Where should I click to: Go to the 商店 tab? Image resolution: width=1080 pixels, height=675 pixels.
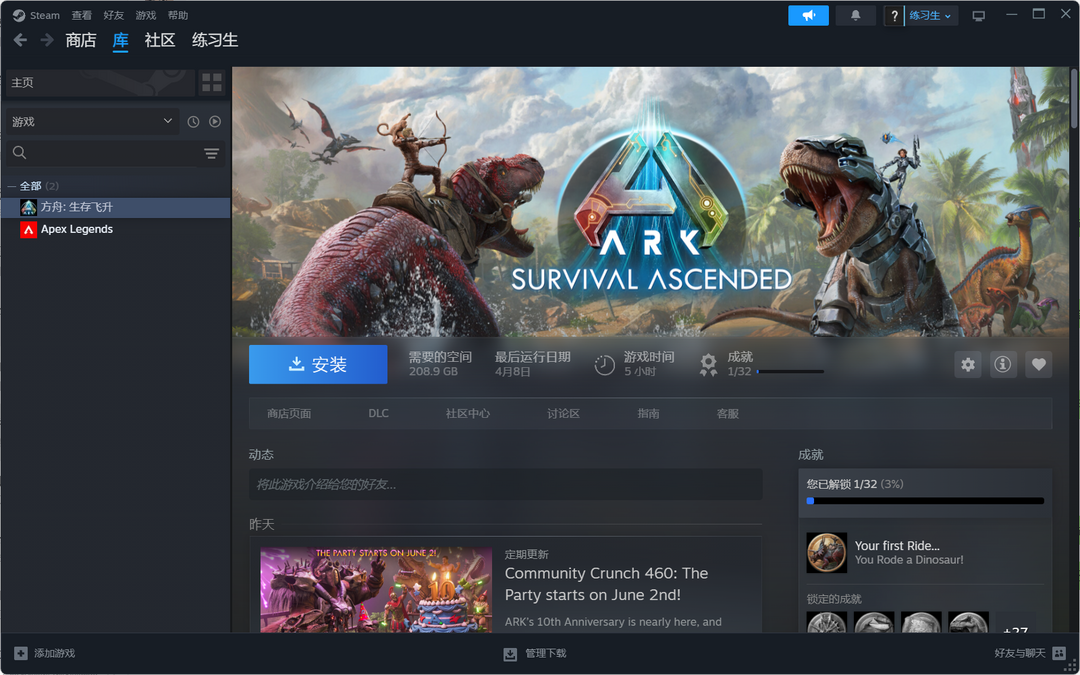tap(81, 40)
